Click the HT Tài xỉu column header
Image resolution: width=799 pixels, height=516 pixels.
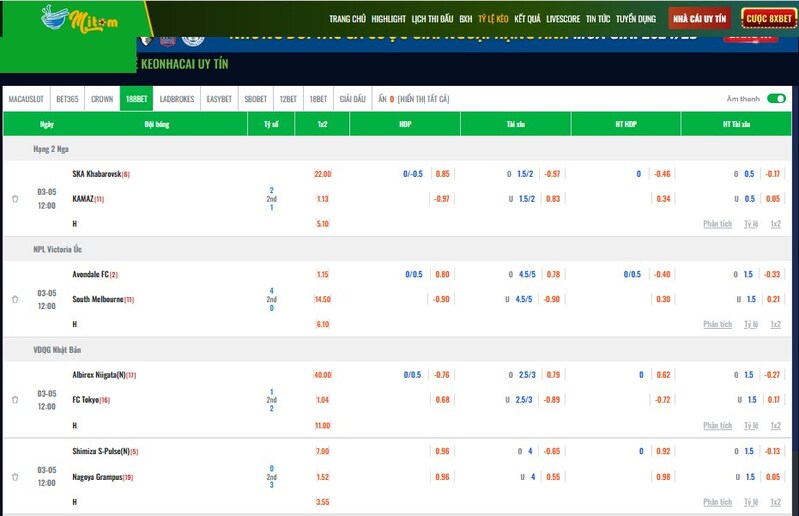pyautogui.click(x=736, y=124)
